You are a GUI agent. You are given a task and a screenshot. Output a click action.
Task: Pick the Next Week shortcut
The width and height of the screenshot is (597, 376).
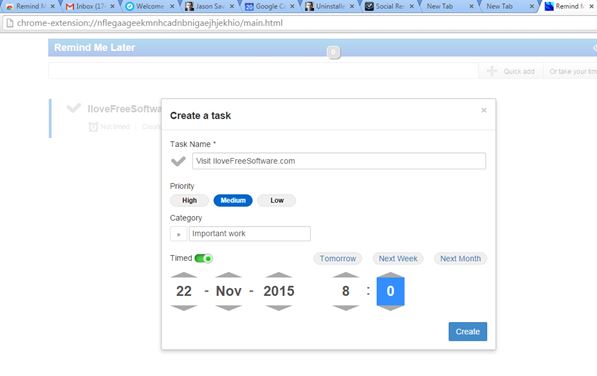(398, 258)
